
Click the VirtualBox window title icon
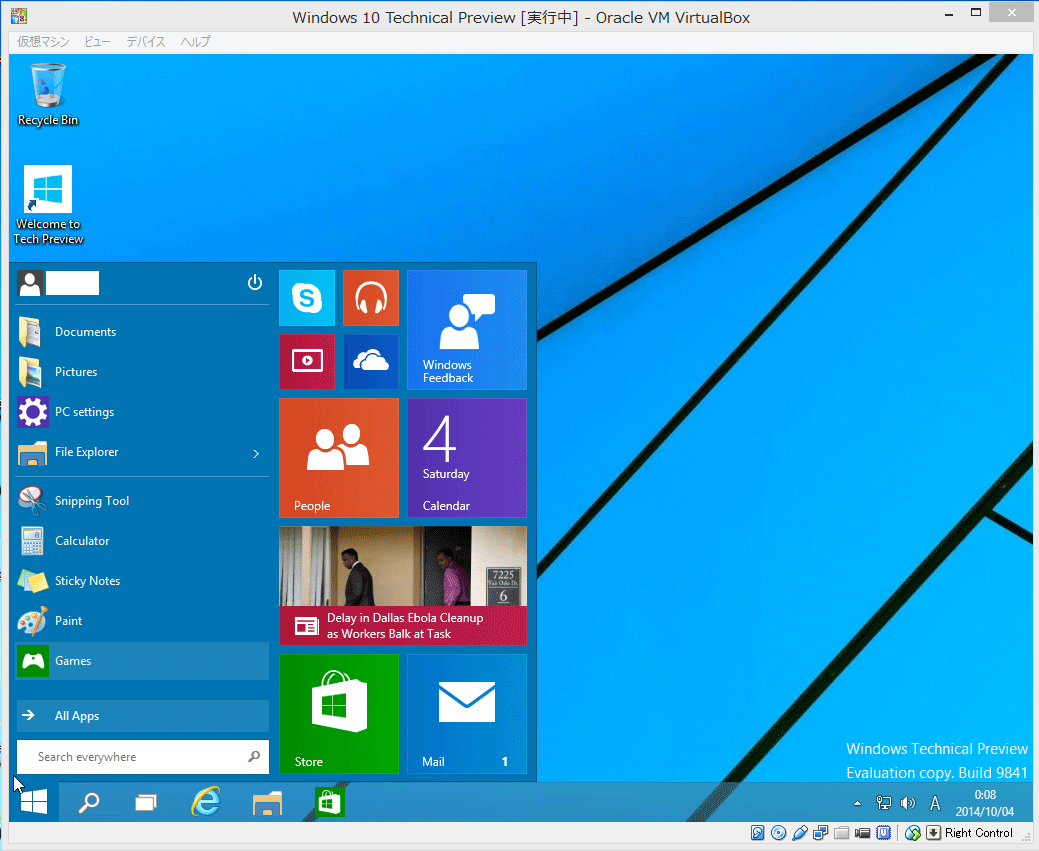19,16
